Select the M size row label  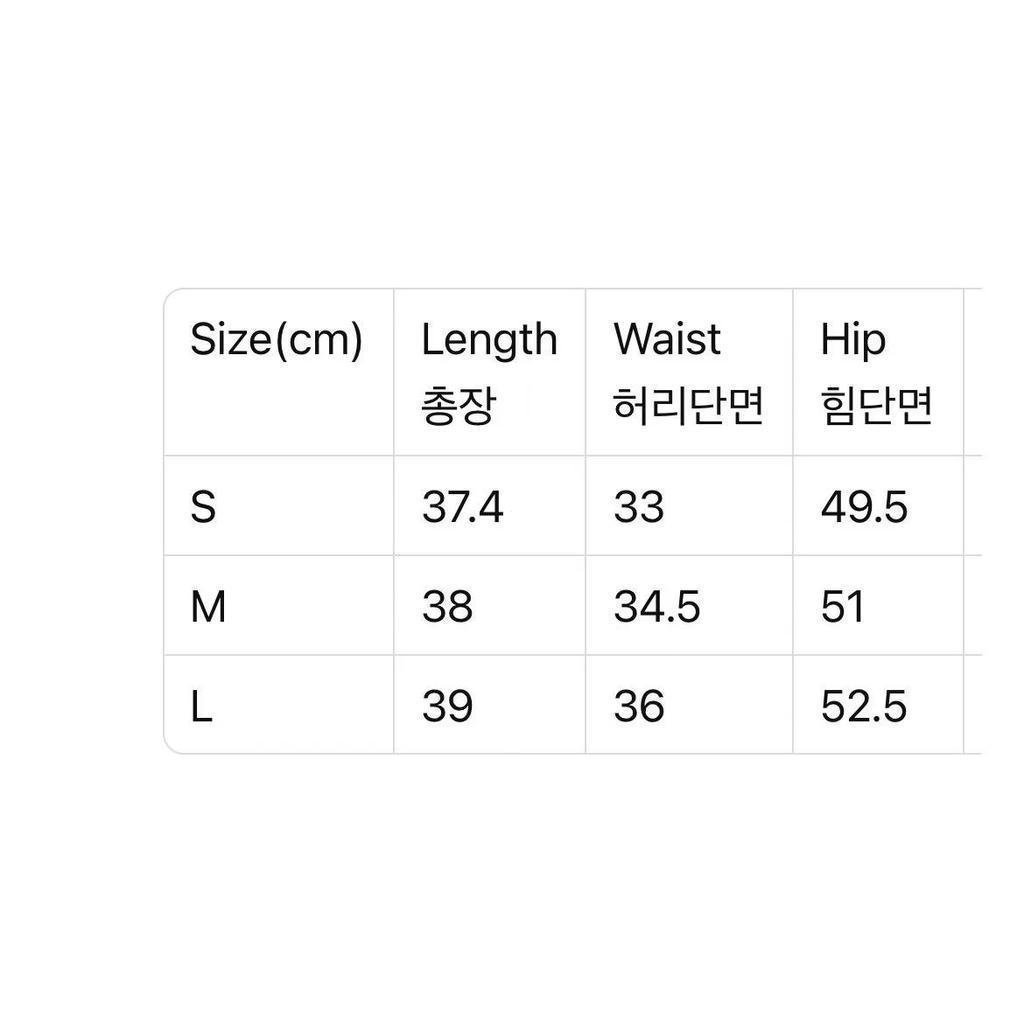[x=208, y=607]
